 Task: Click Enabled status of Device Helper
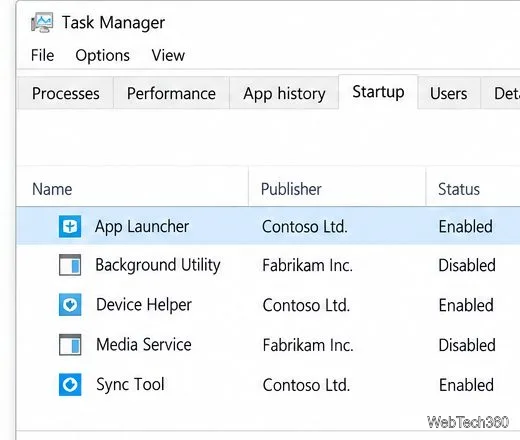click(466, 305)
